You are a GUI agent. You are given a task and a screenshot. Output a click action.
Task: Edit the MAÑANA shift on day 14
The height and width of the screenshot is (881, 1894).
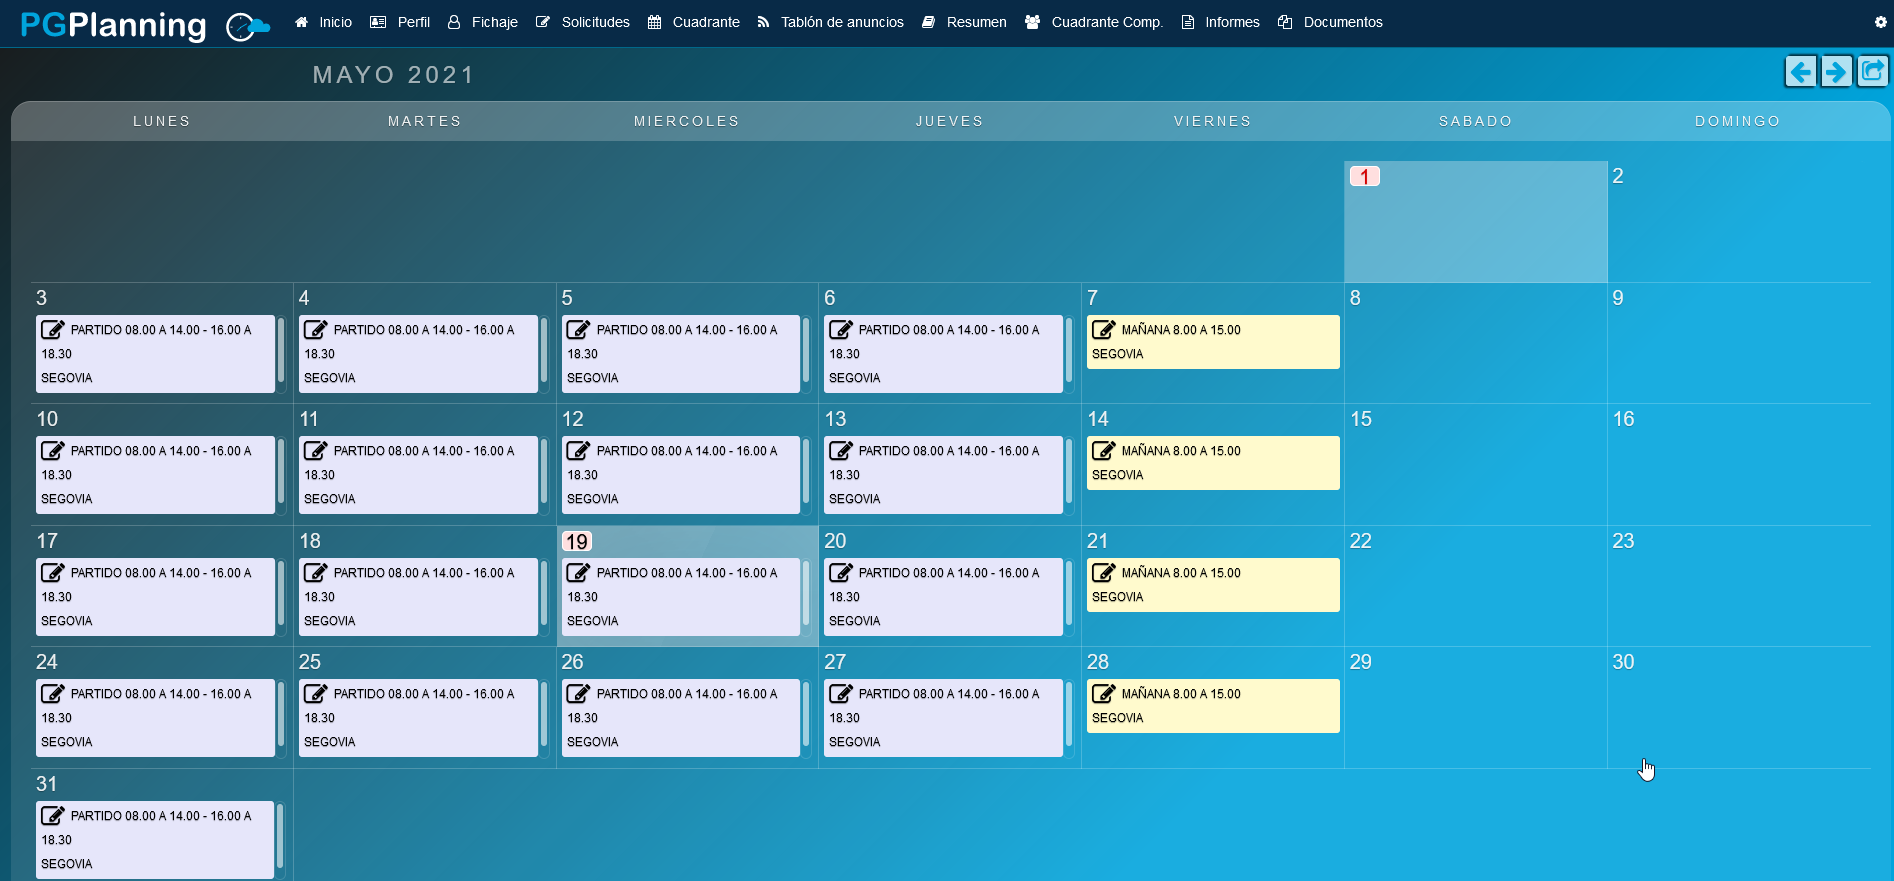(x=1104, y=451)
